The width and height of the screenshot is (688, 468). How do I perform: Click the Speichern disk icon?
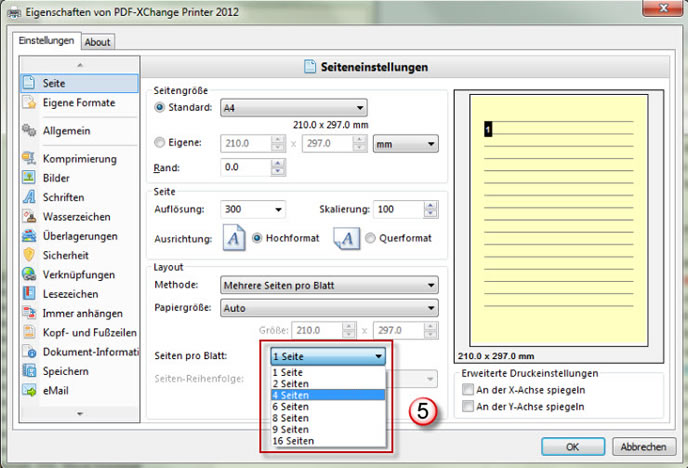(29, 371)
